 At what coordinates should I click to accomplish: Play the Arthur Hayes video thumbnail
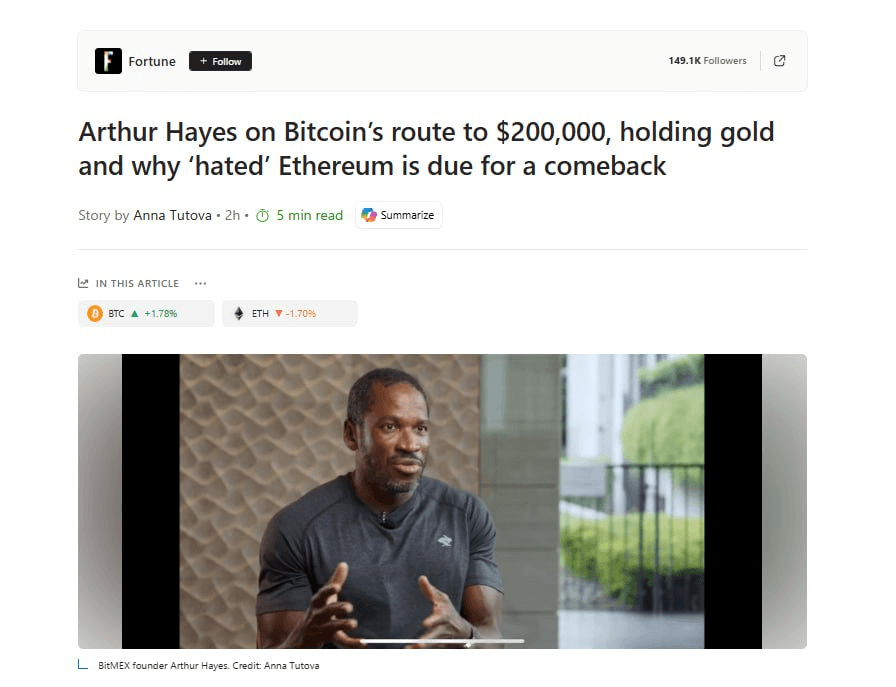442,501
